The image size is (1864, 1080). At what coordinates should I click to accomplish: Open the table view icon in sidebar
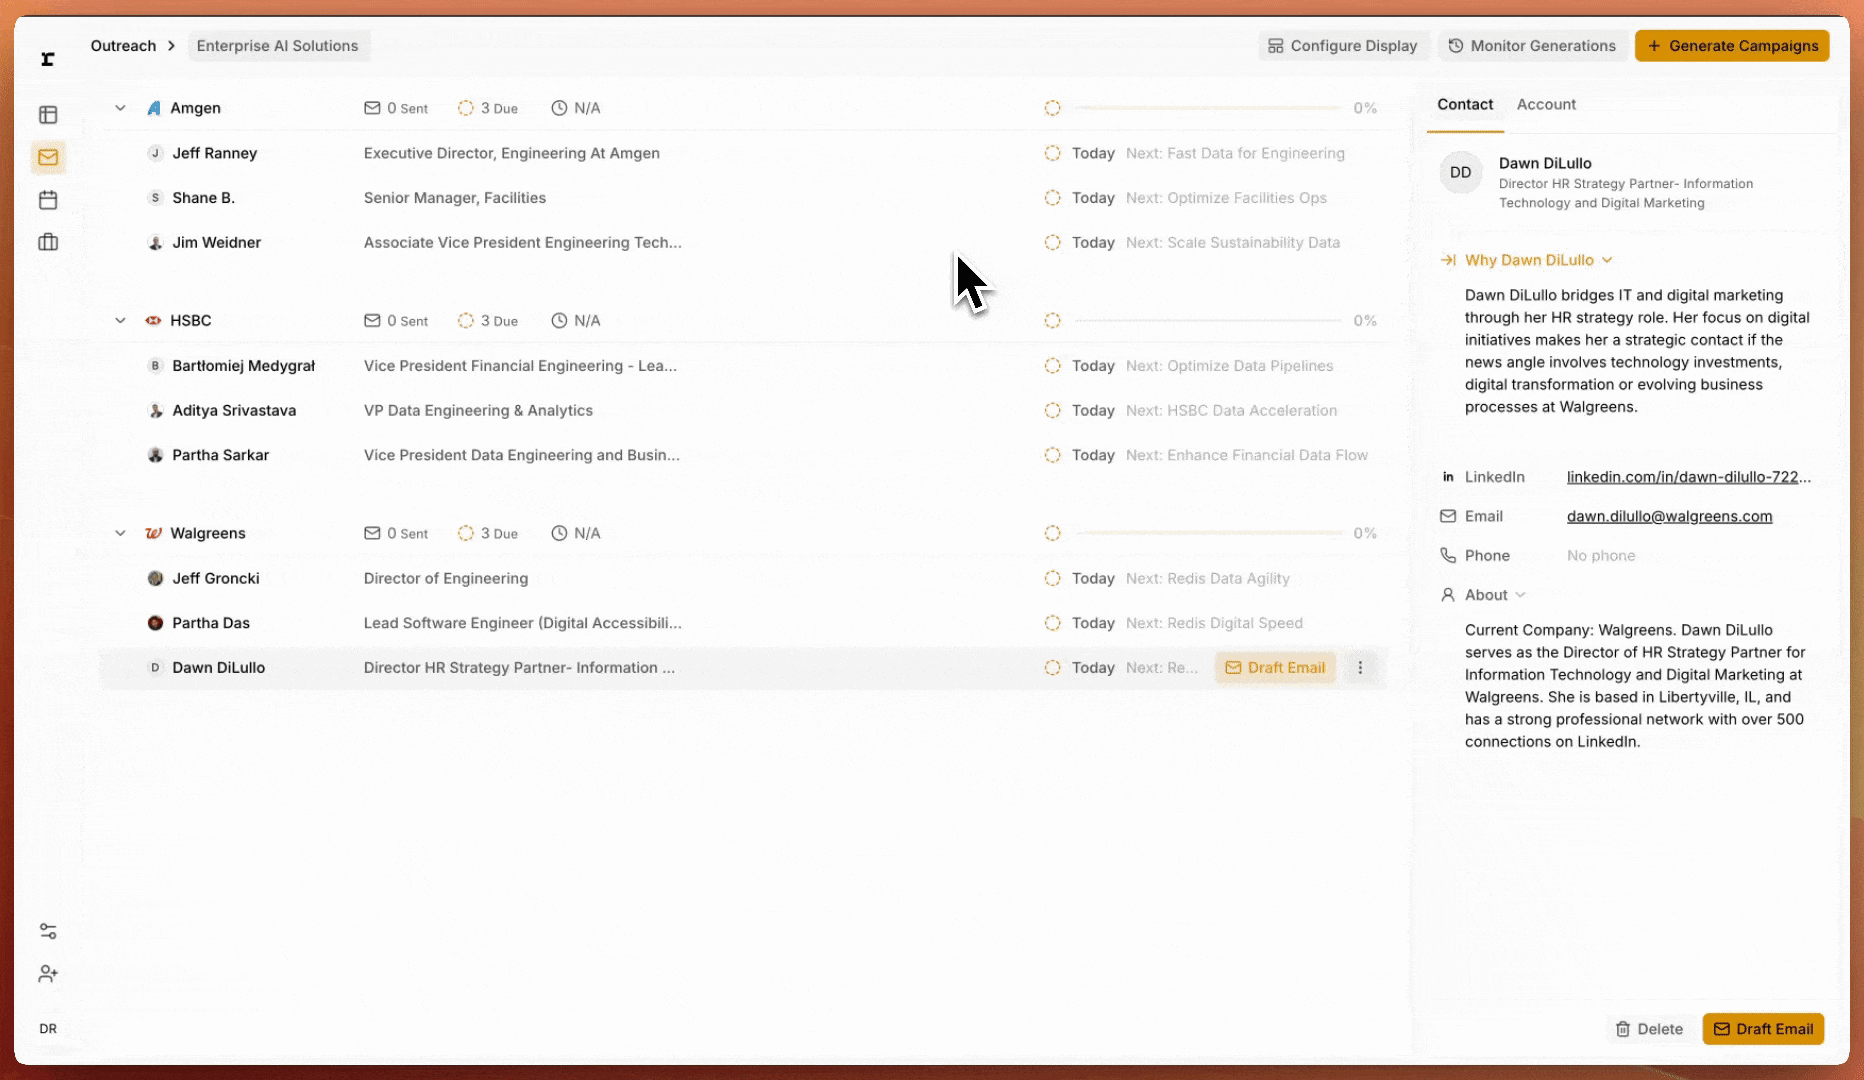coord(48,115)
